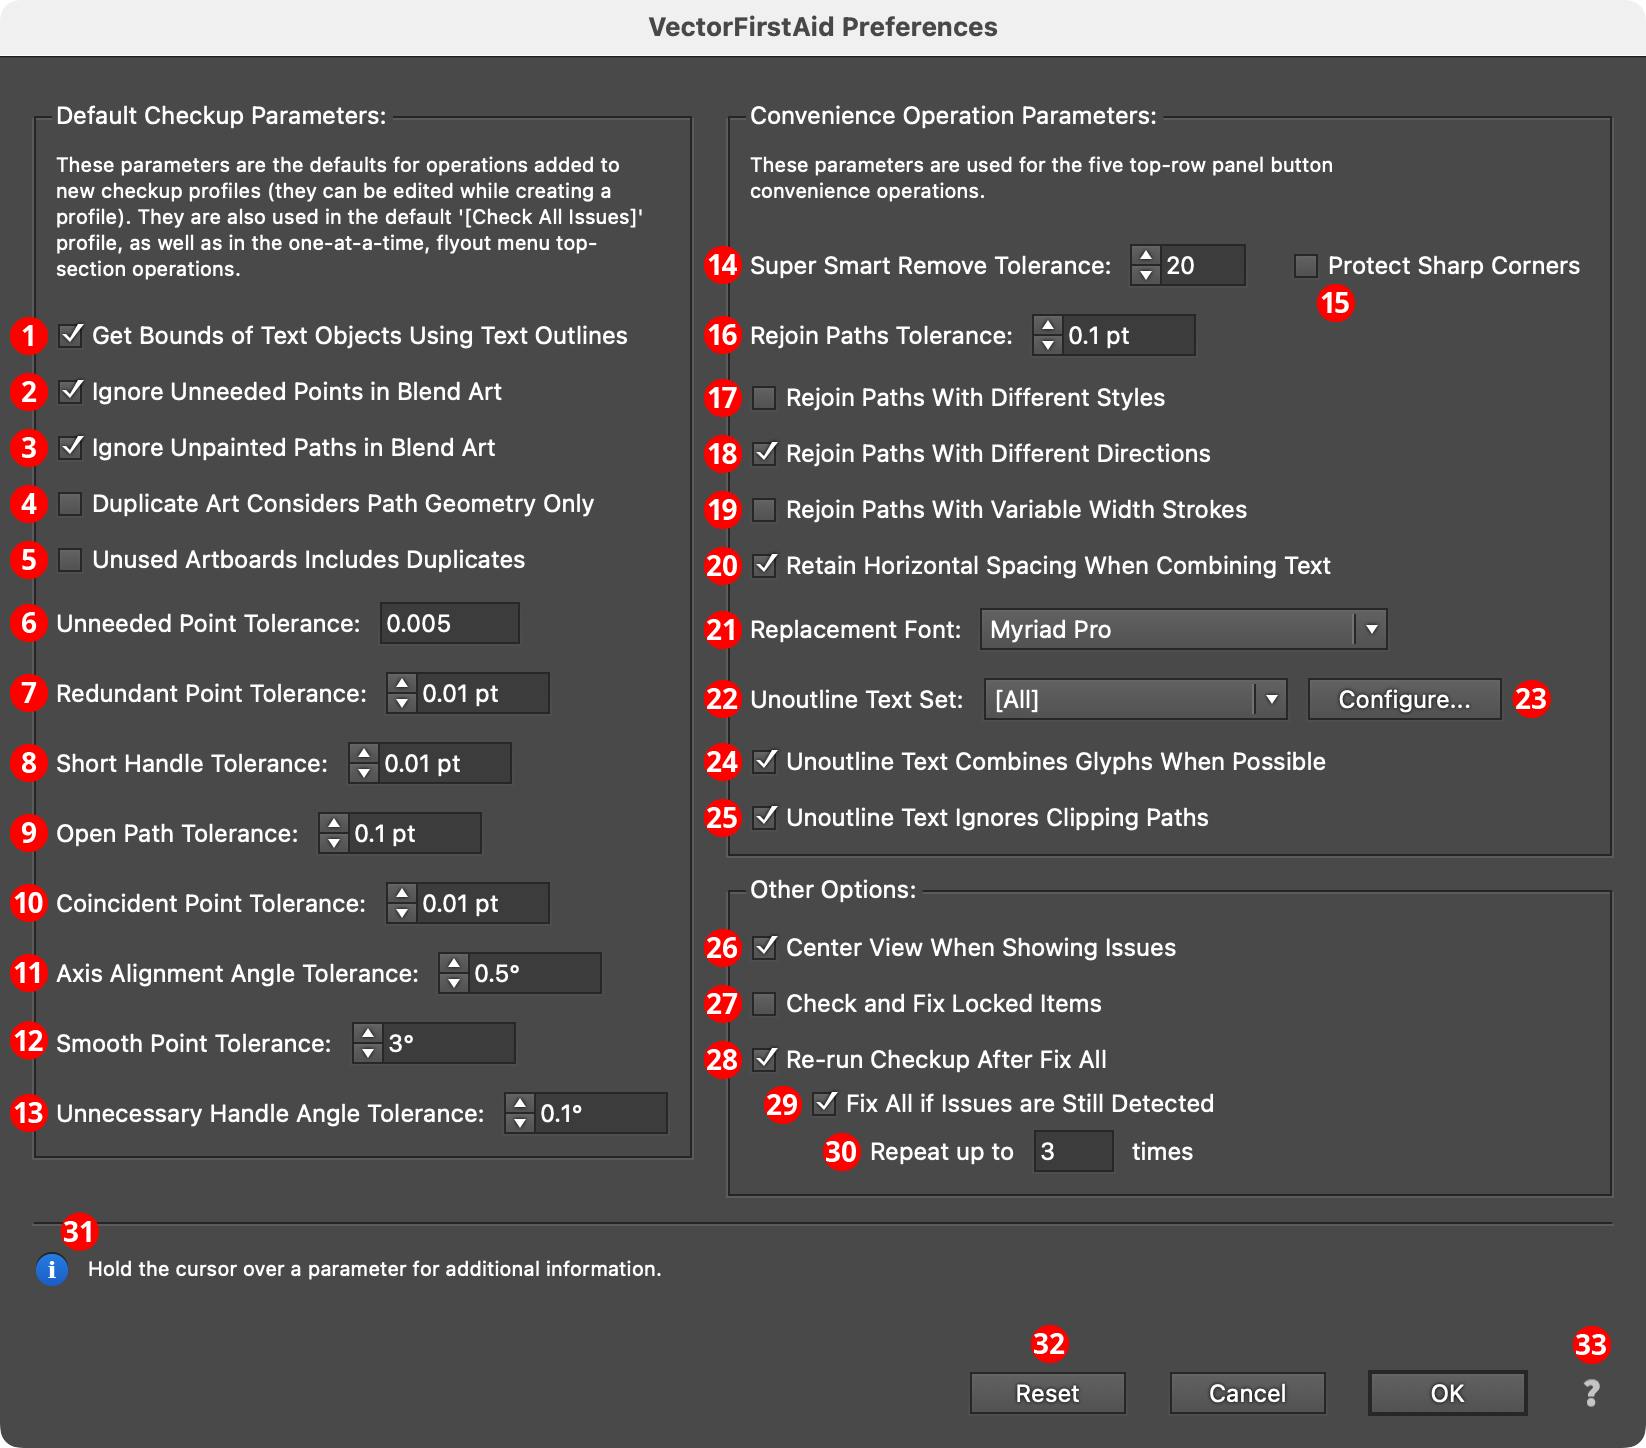This screenshot has height=1448, width=1646.
Task: Click the Repeat up to times field
Action: tap(1071, 1151)
